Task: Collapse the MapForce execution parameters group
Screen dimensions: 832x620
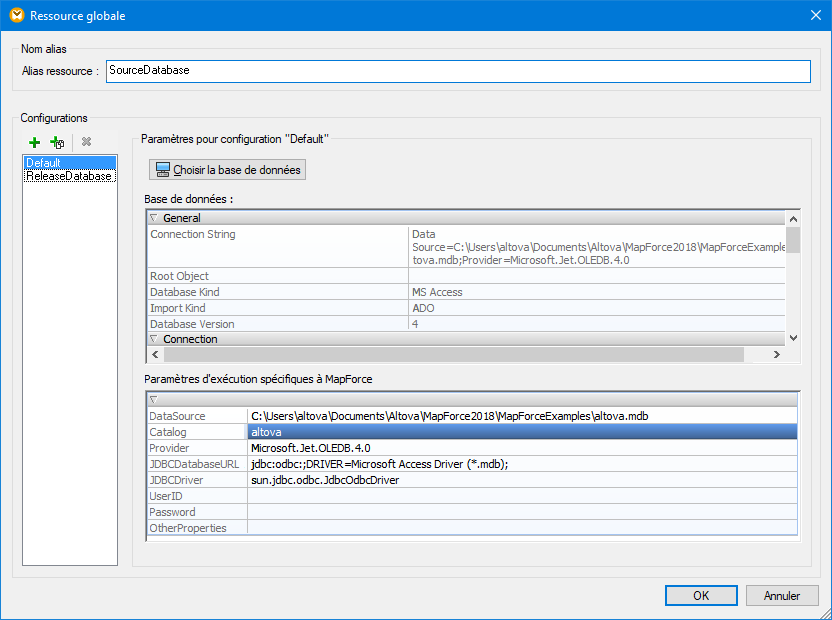Action: 154,400
